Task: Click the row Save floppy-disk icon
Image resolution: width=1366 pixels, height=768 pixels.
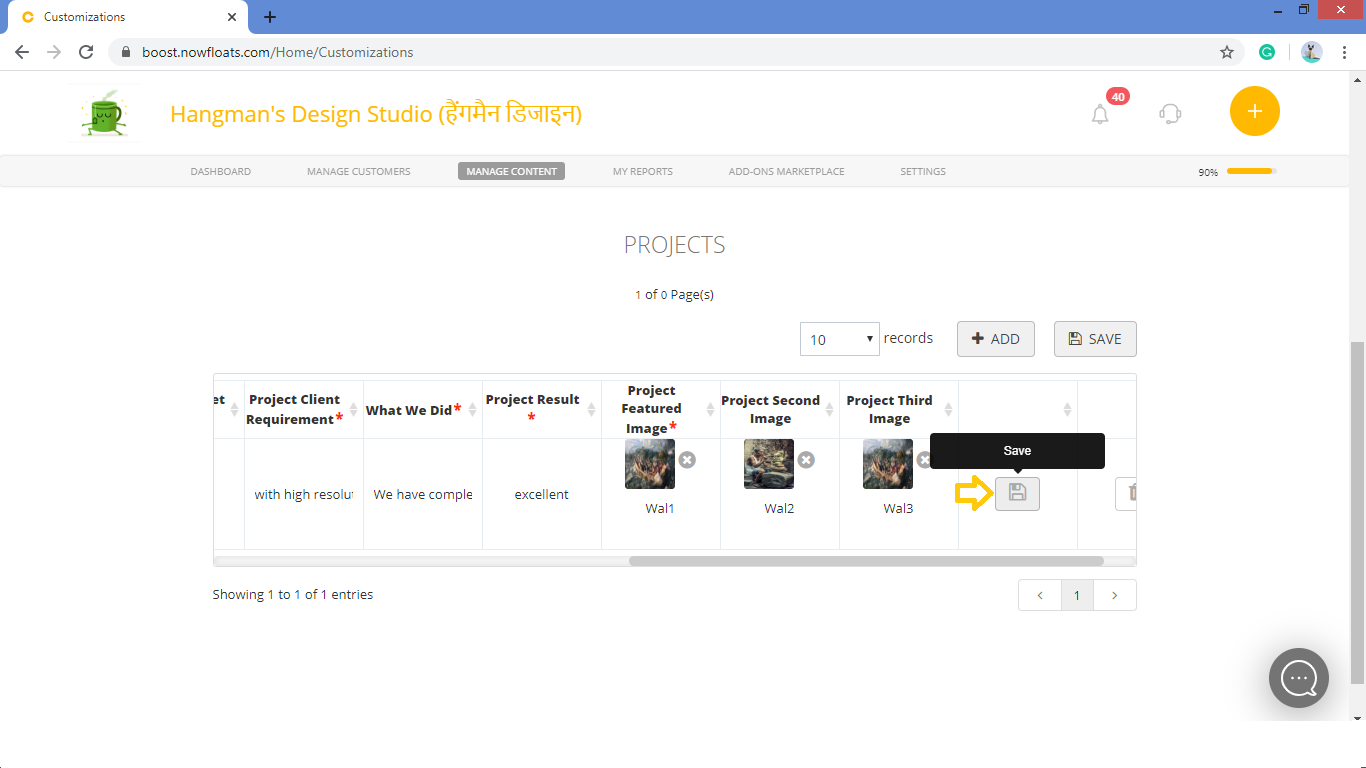Action: coord(1017,493)
